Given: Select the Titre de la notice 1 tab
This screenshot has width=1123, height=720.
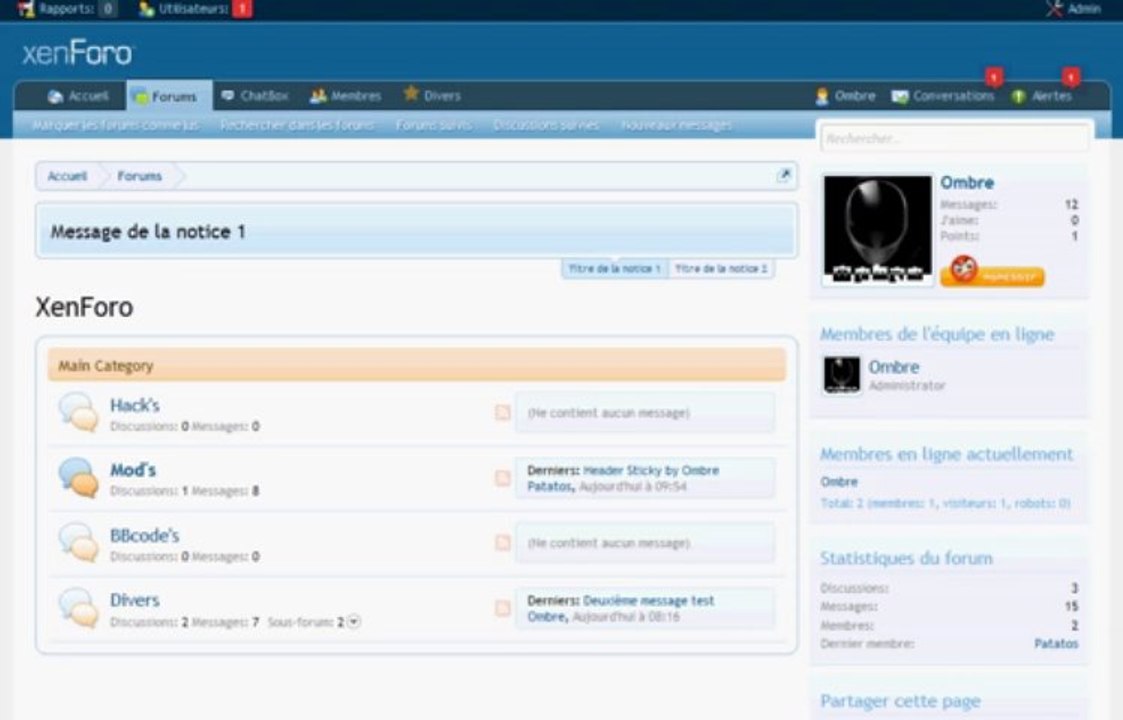Looking at the screenshot, I should pos(614,269).
